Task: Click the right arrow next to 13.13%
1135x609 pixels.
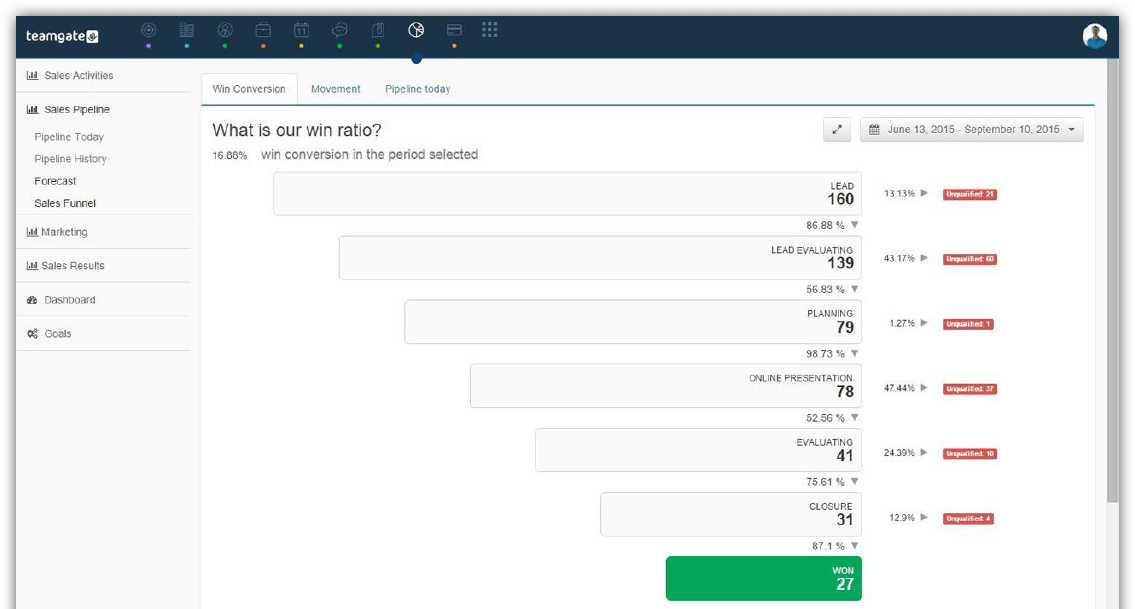Action: point(924,193)
